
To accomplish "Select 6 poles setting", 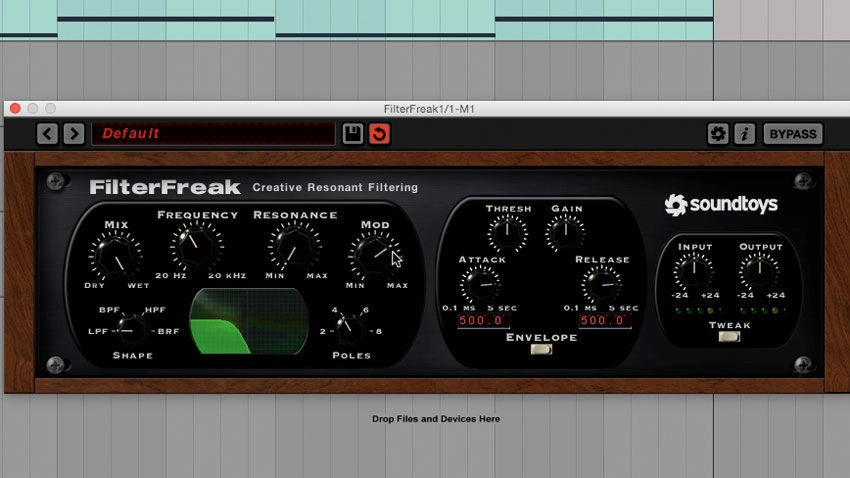I will click(x=366, y=310).
